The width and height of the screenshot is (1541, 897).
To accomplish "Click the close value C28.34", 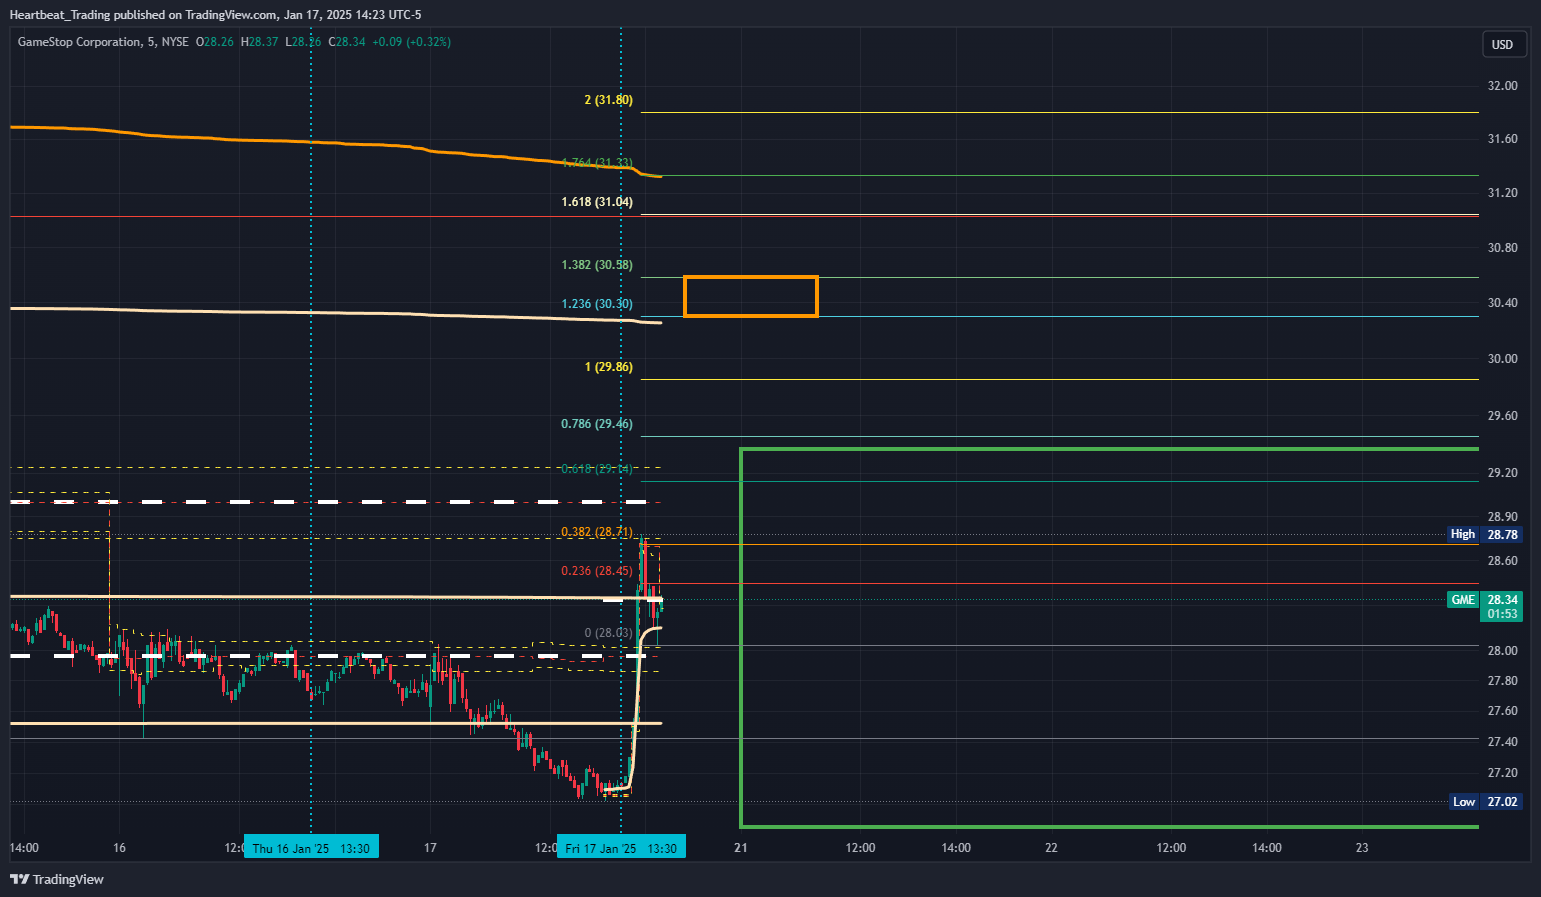I will pos(347,42).
